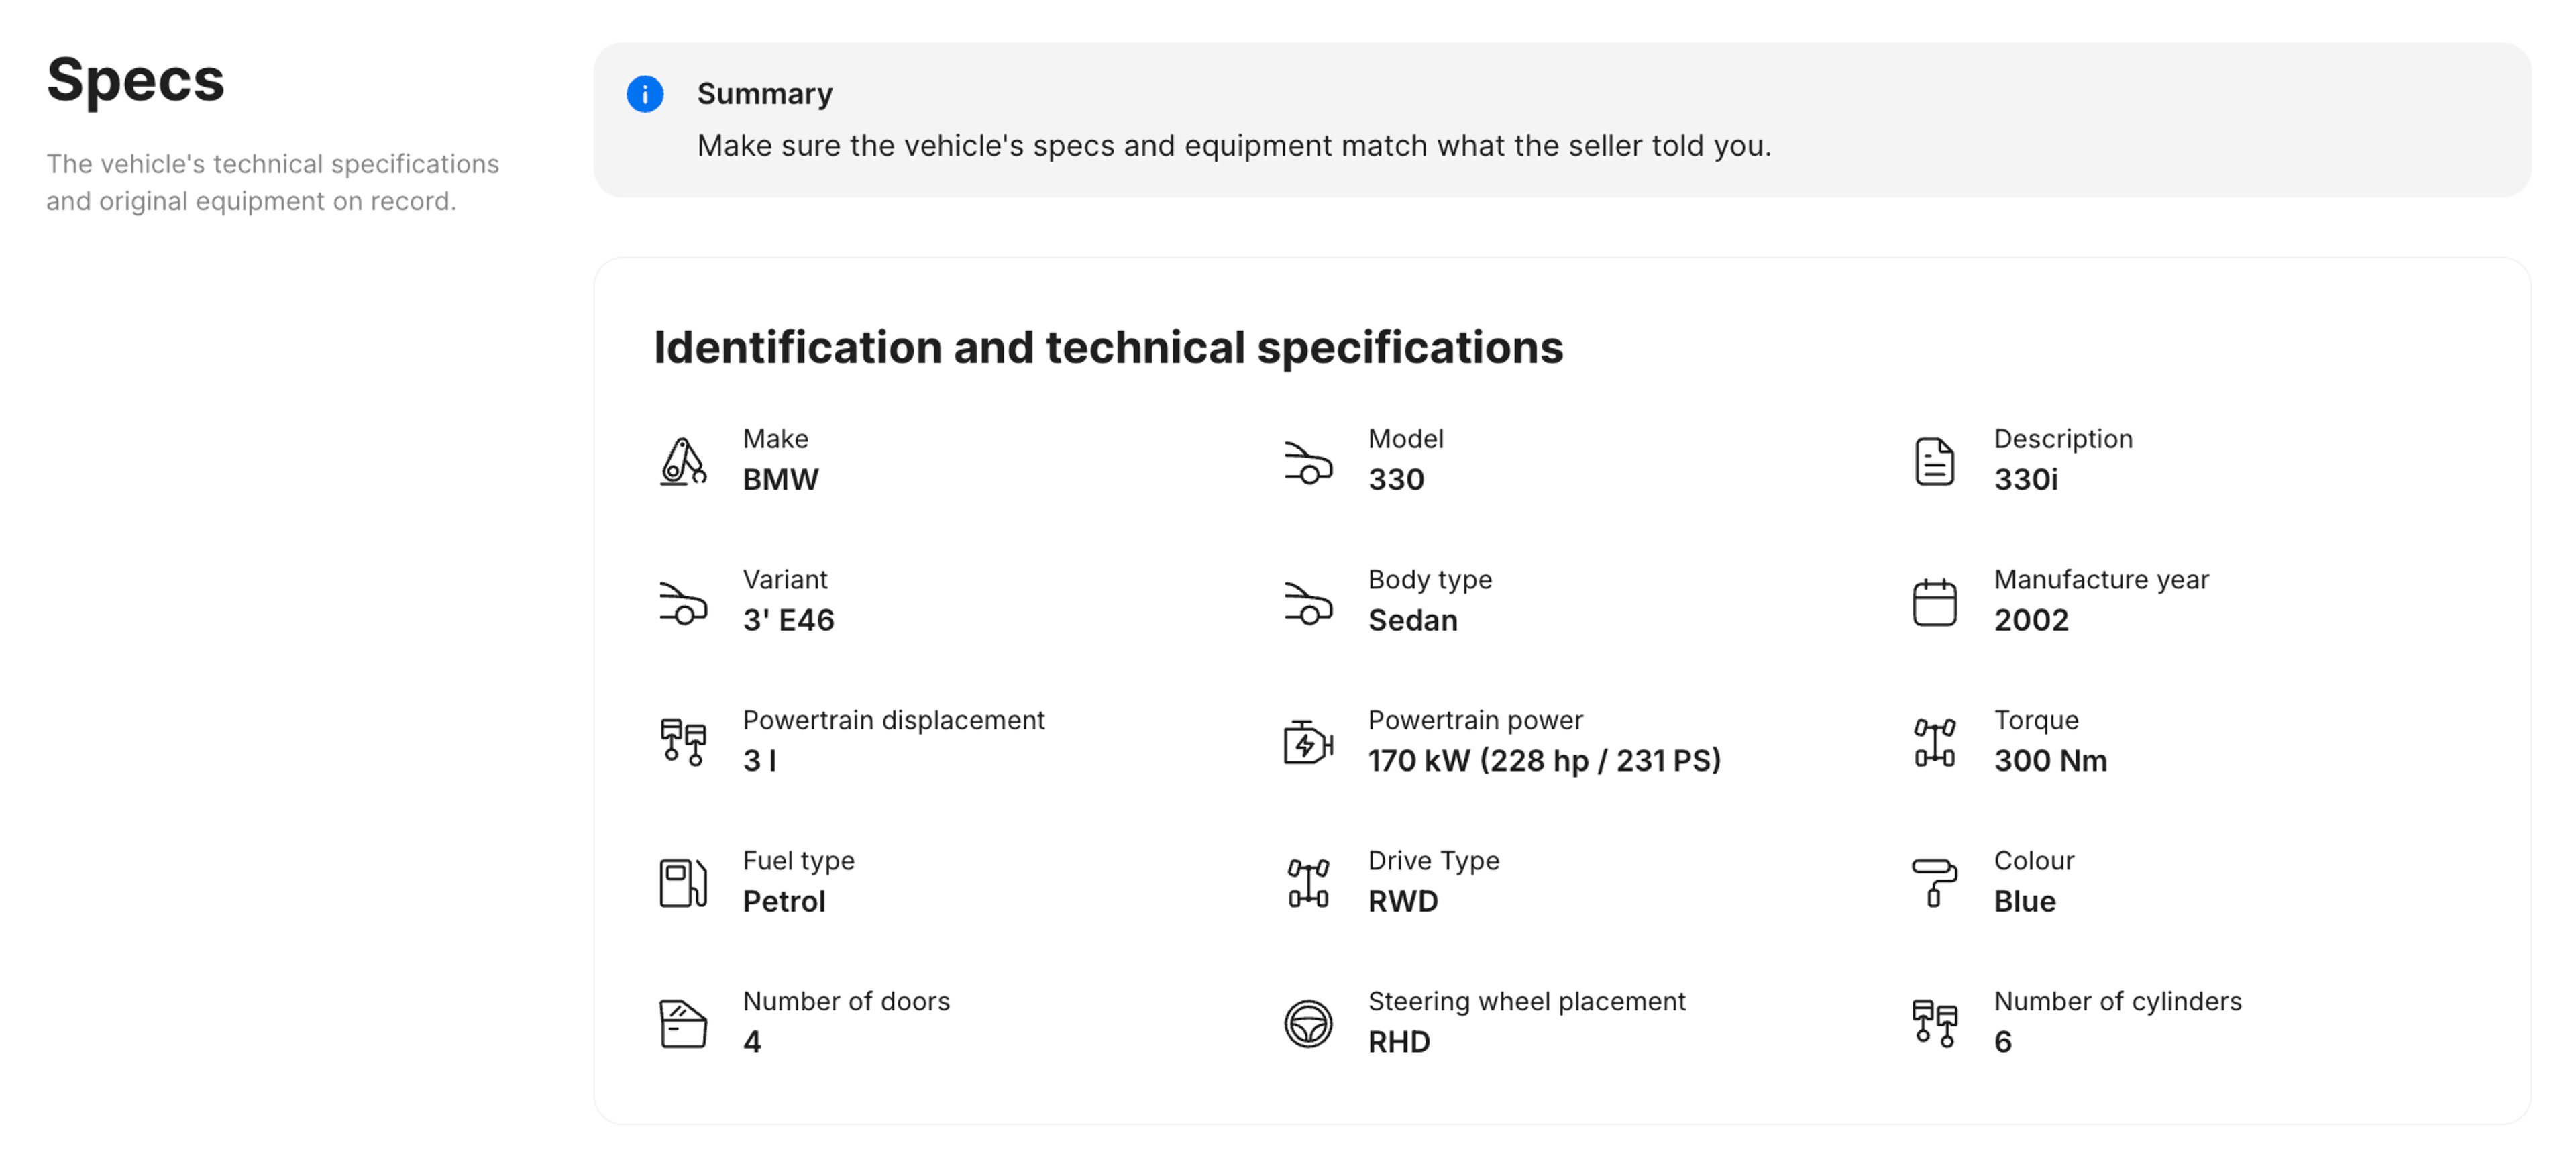Click the Make icon next to BMW
This screenshot has height=1170, width=2576.
pyautogui.click(x=683, y=462)
